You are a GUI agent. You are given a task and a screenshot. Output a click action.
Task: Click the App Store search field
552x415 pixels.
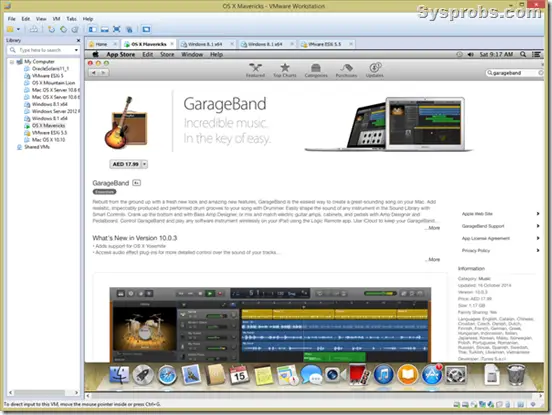click(x=514, y=73)
